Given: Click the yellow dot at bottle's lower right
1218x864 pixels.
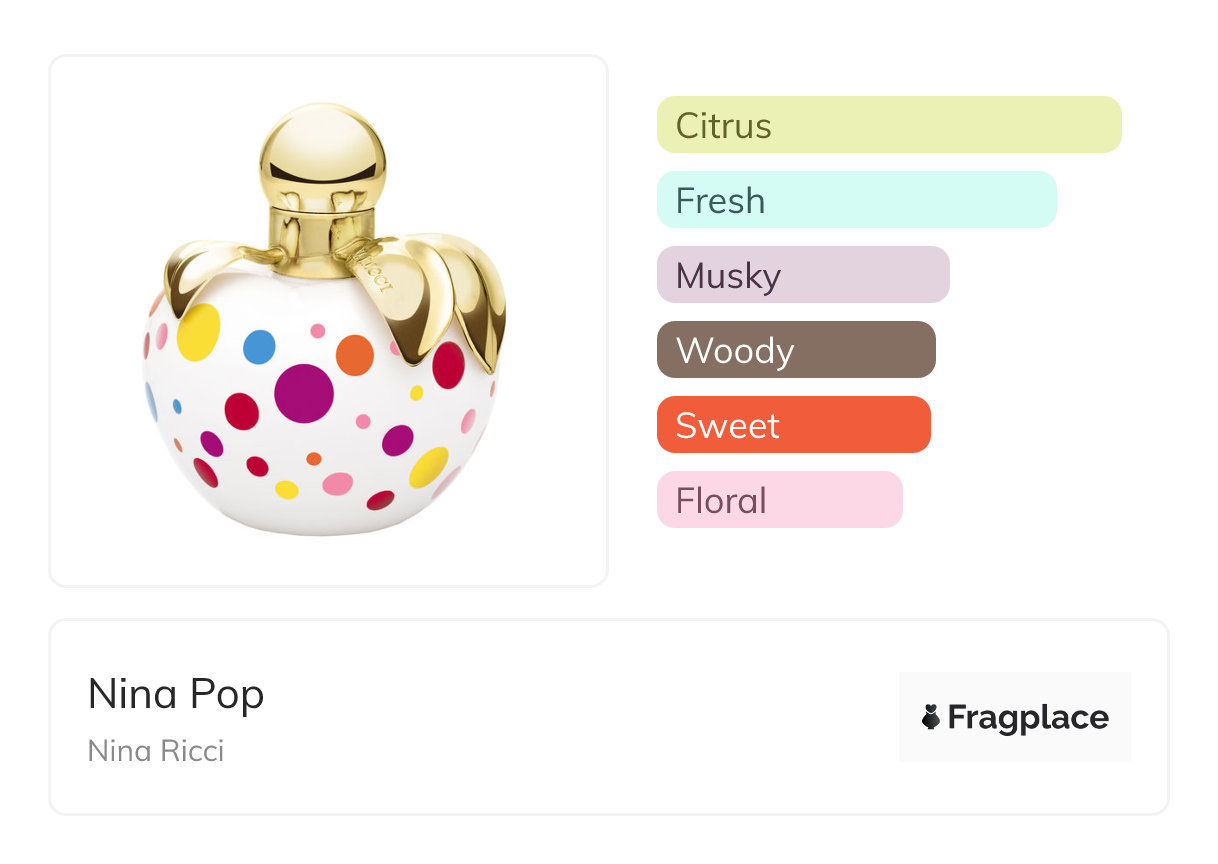Looking at the screenshot, I should click(429, 467).
